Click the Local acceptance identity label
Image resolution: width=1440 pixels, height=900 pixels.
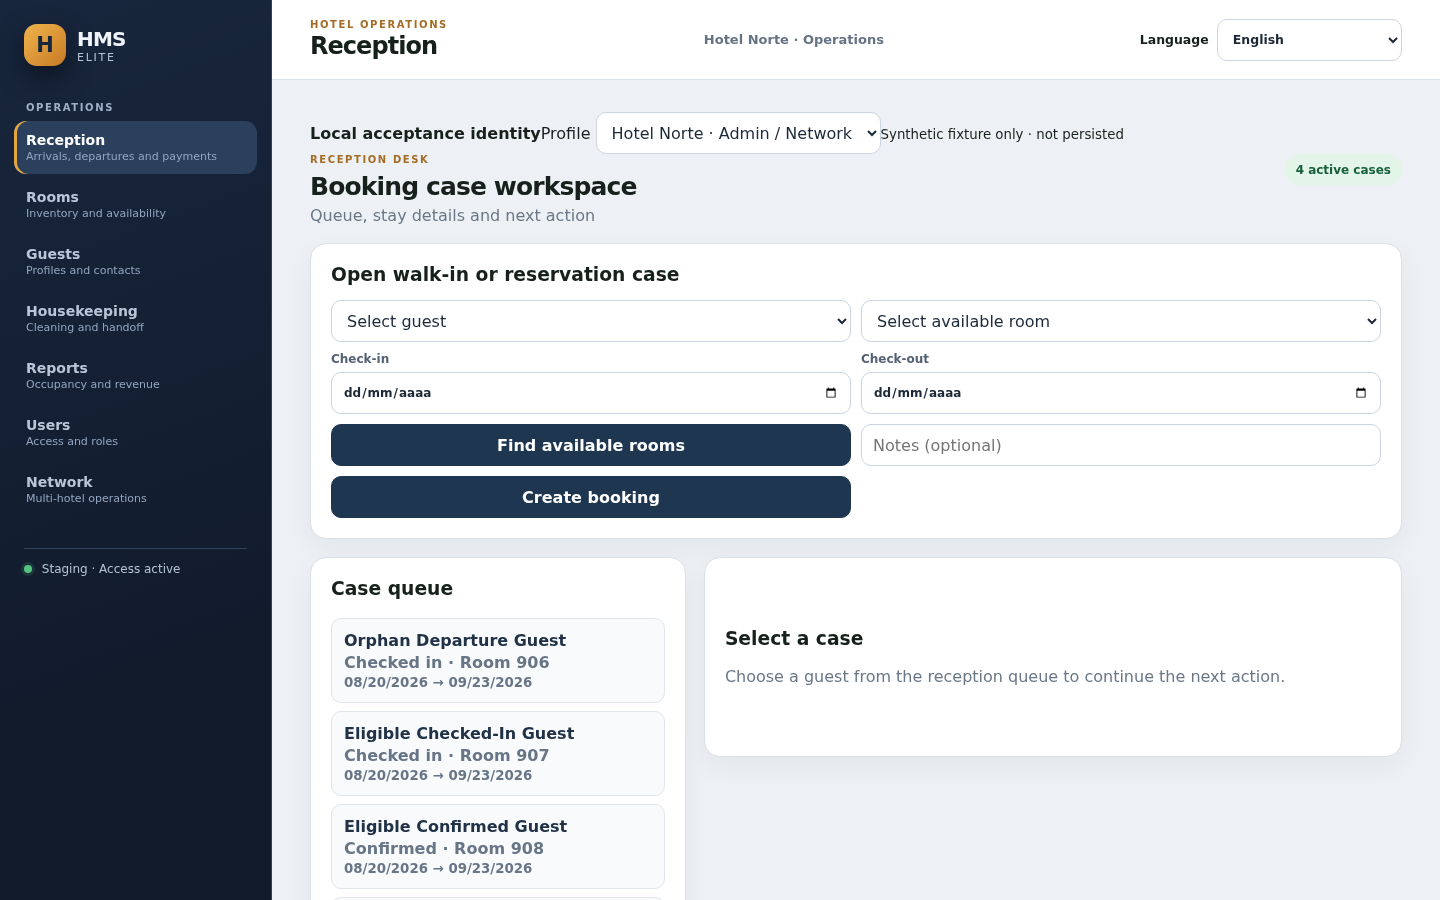tap(425, 133)
